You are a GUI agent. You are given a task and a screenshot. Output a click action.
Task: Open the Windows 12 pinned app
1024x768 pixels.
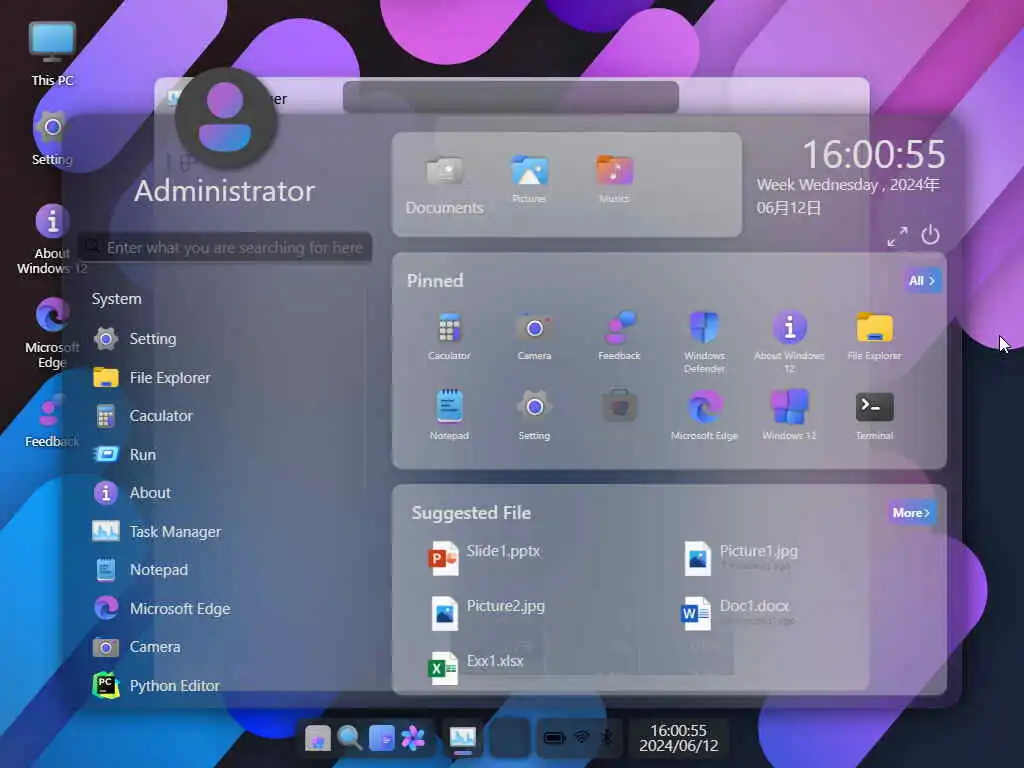point(789,415)
